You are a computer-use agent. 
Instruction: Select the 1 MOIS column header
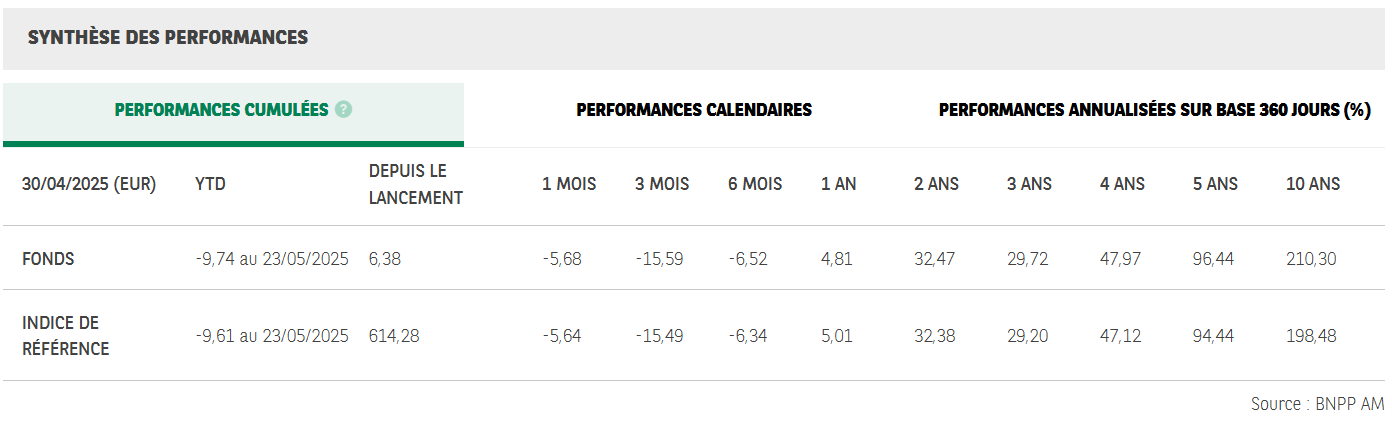pos(569,184)
